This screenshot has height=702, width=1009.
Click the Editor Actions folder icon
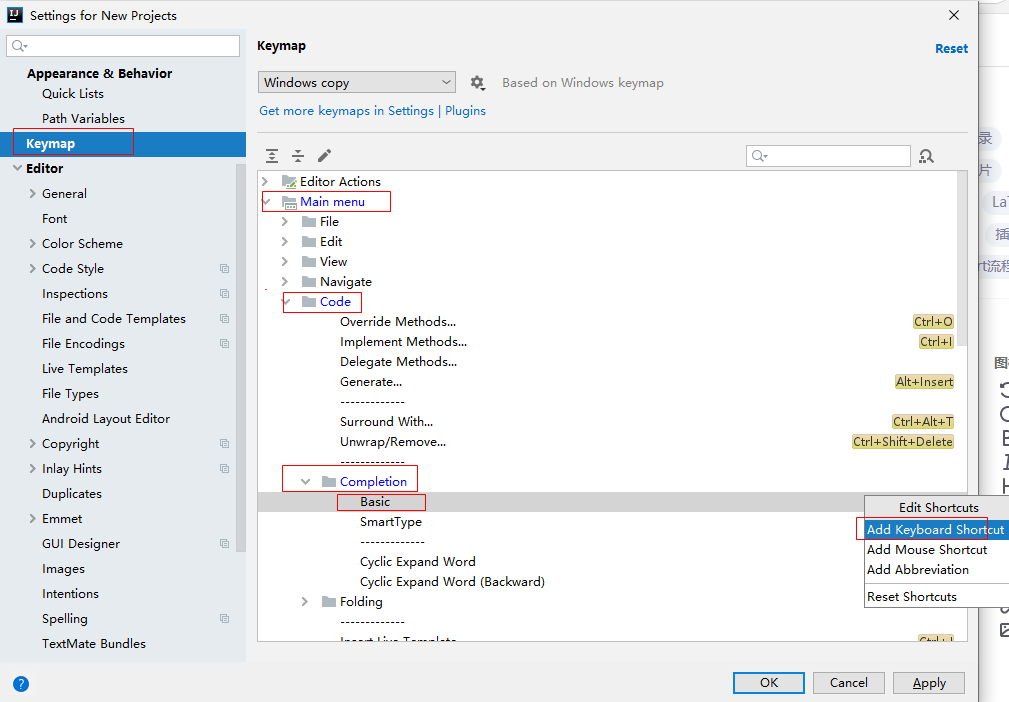pos(289,182)
